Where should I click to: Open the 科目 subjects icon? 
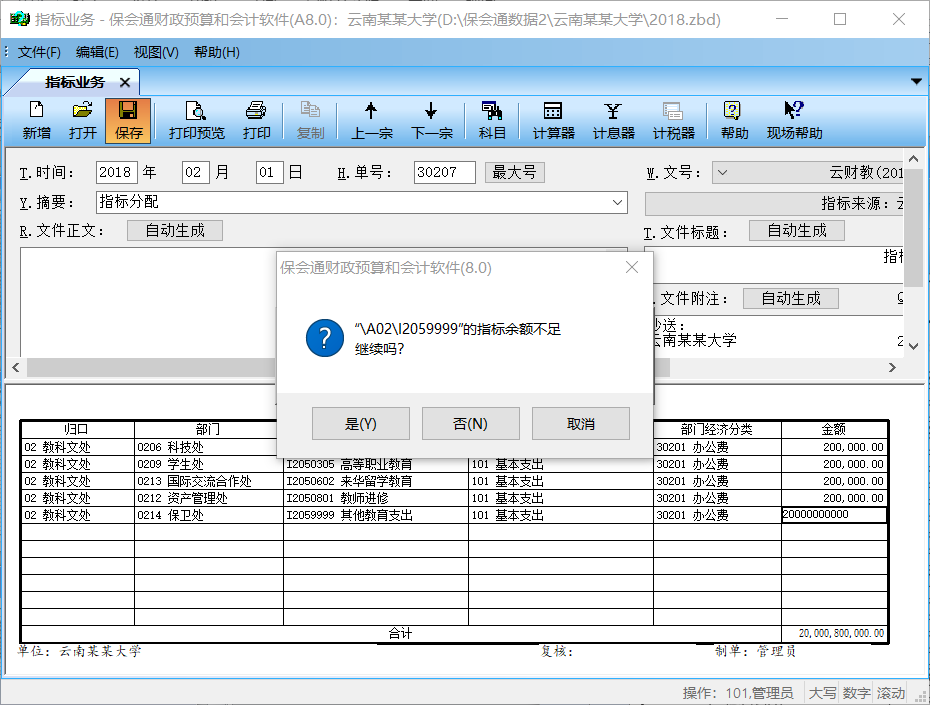tap(492, 120)
